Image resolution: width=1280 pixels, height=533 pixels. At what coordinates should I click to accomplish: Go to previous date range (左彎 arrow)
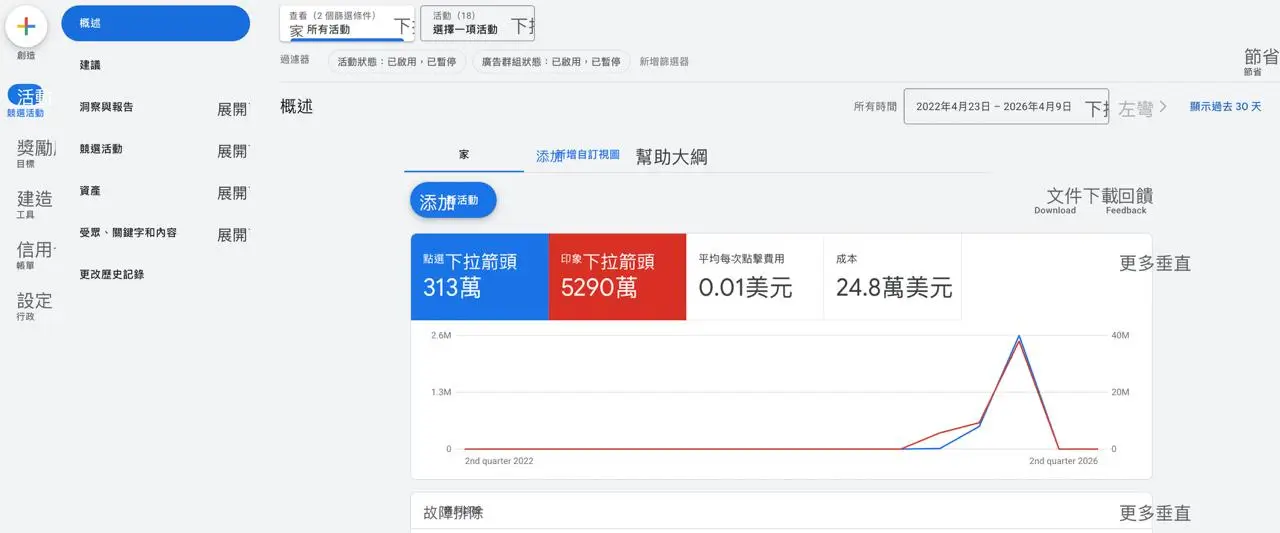pyautogui.click(x=1136, y=108)
